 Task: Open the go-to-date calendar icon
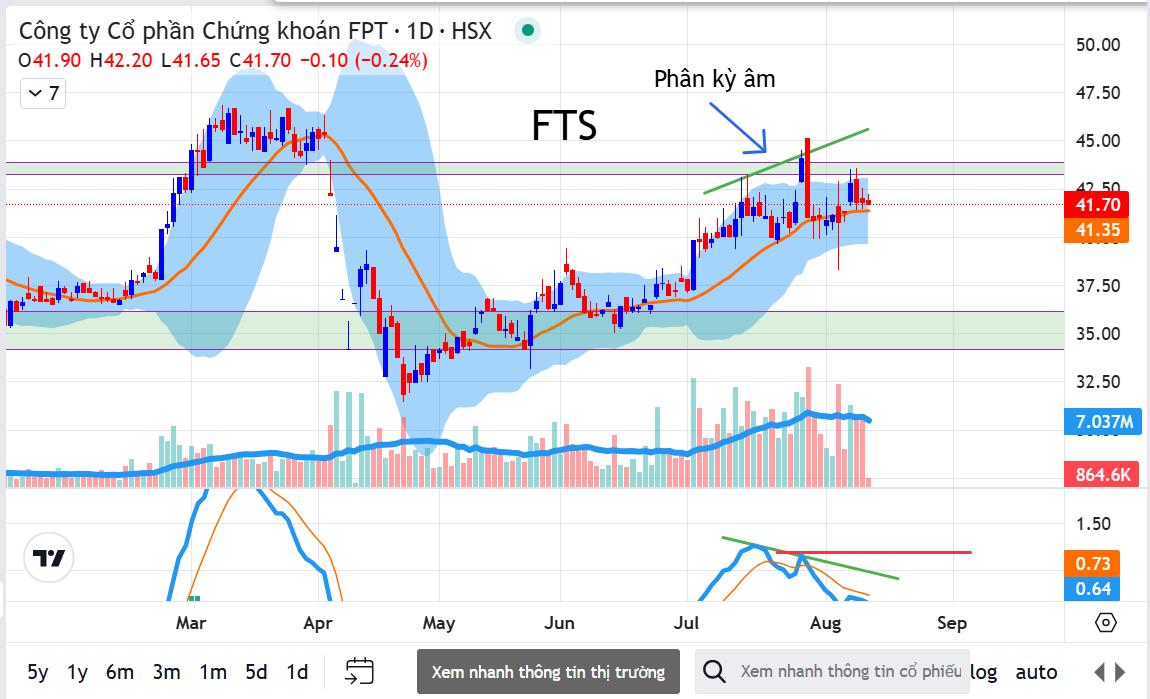pos(359,671)
